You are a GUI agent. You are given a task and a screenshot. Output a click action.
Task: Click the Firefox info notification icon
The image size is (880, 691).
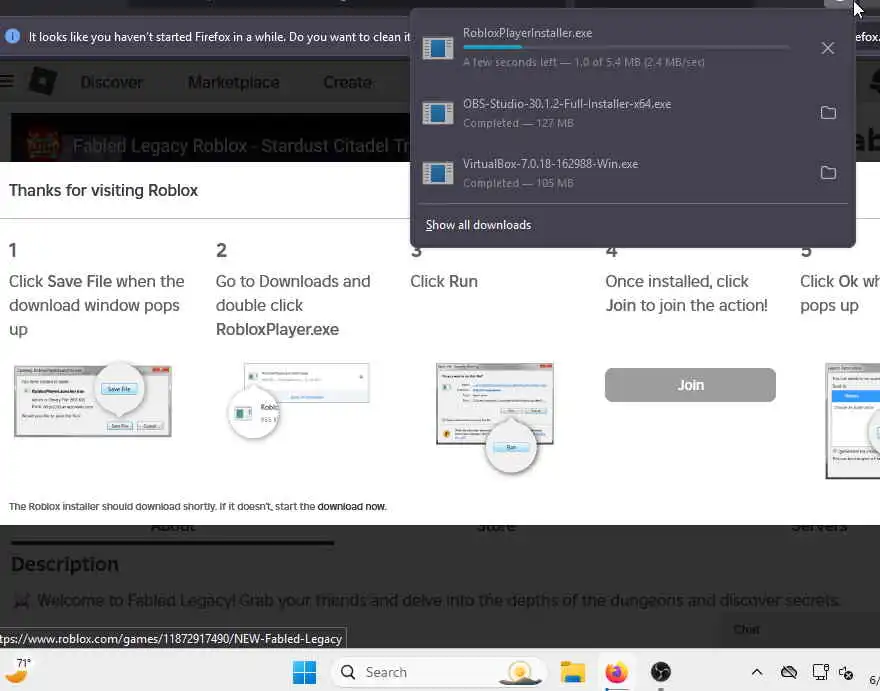12,36
